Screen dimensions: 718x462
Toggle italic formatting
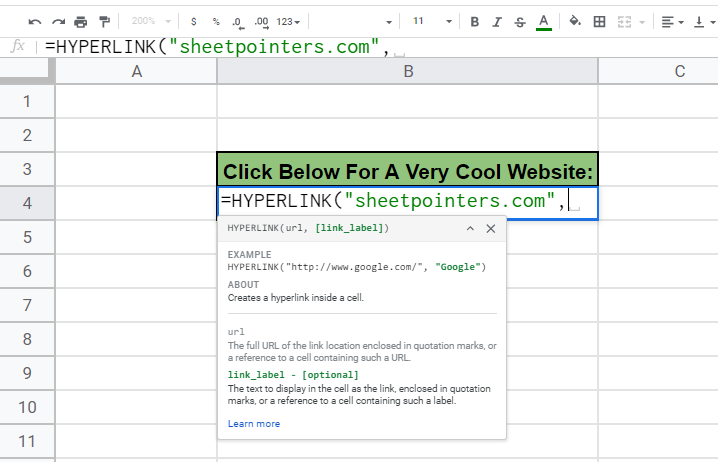pos(497,22)
